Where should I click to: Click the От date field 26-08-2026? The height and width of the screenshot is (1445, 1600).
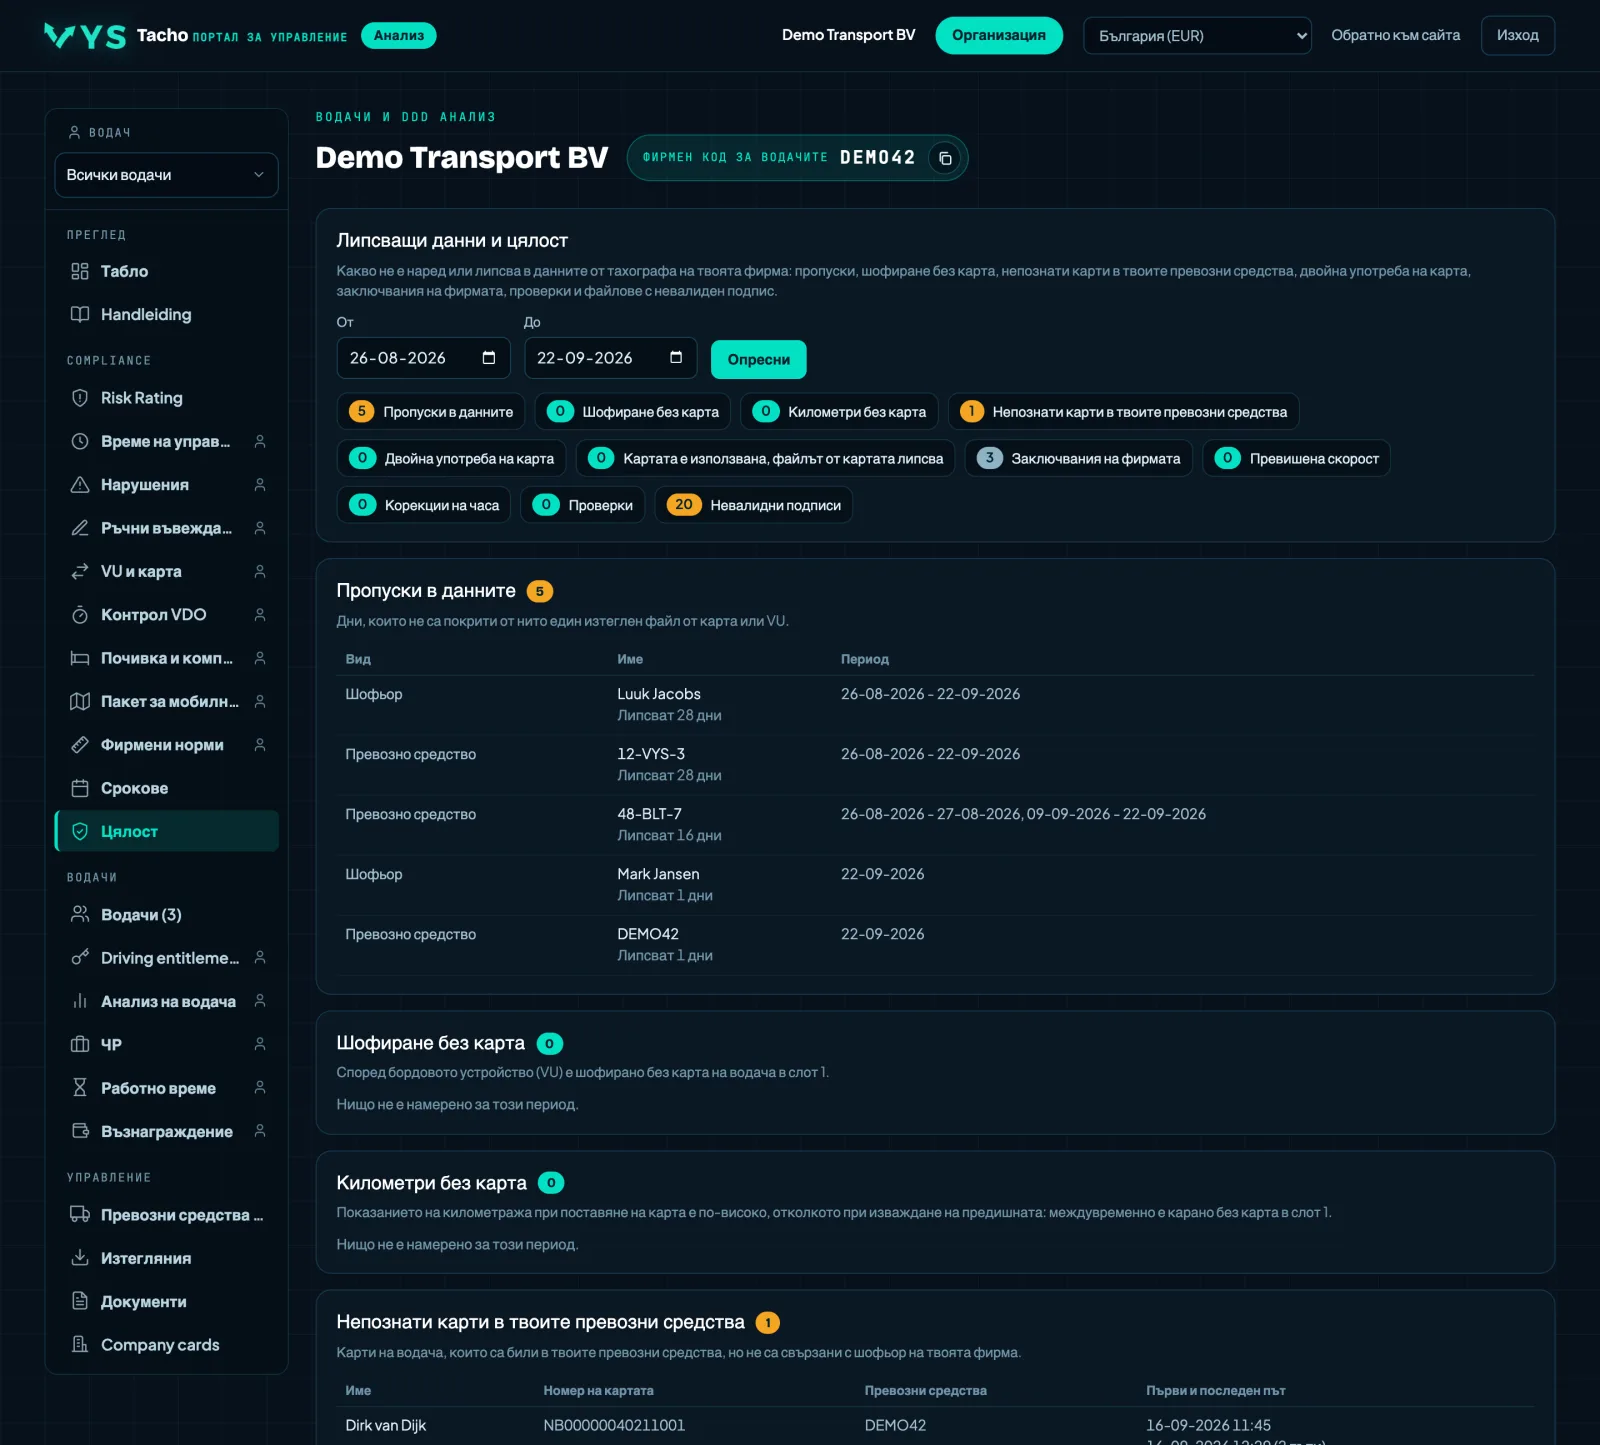tap(424, 358)
